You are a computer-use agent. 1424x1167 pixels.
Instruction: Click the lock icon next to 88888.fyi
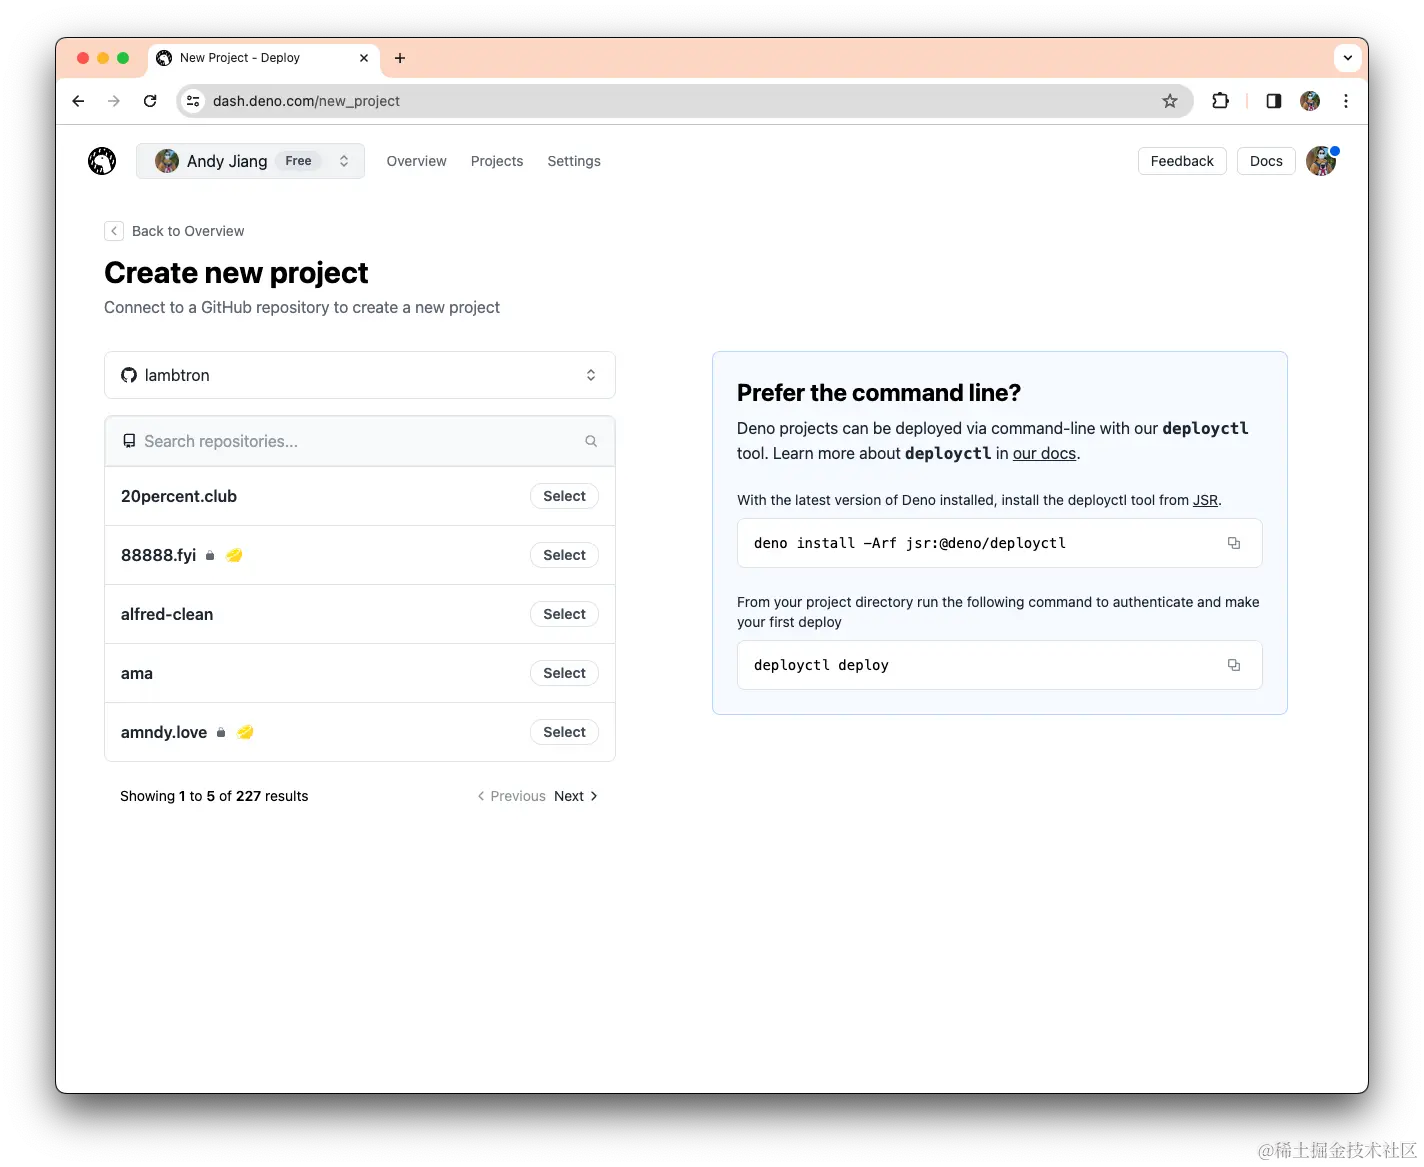(x=210, y=556)
